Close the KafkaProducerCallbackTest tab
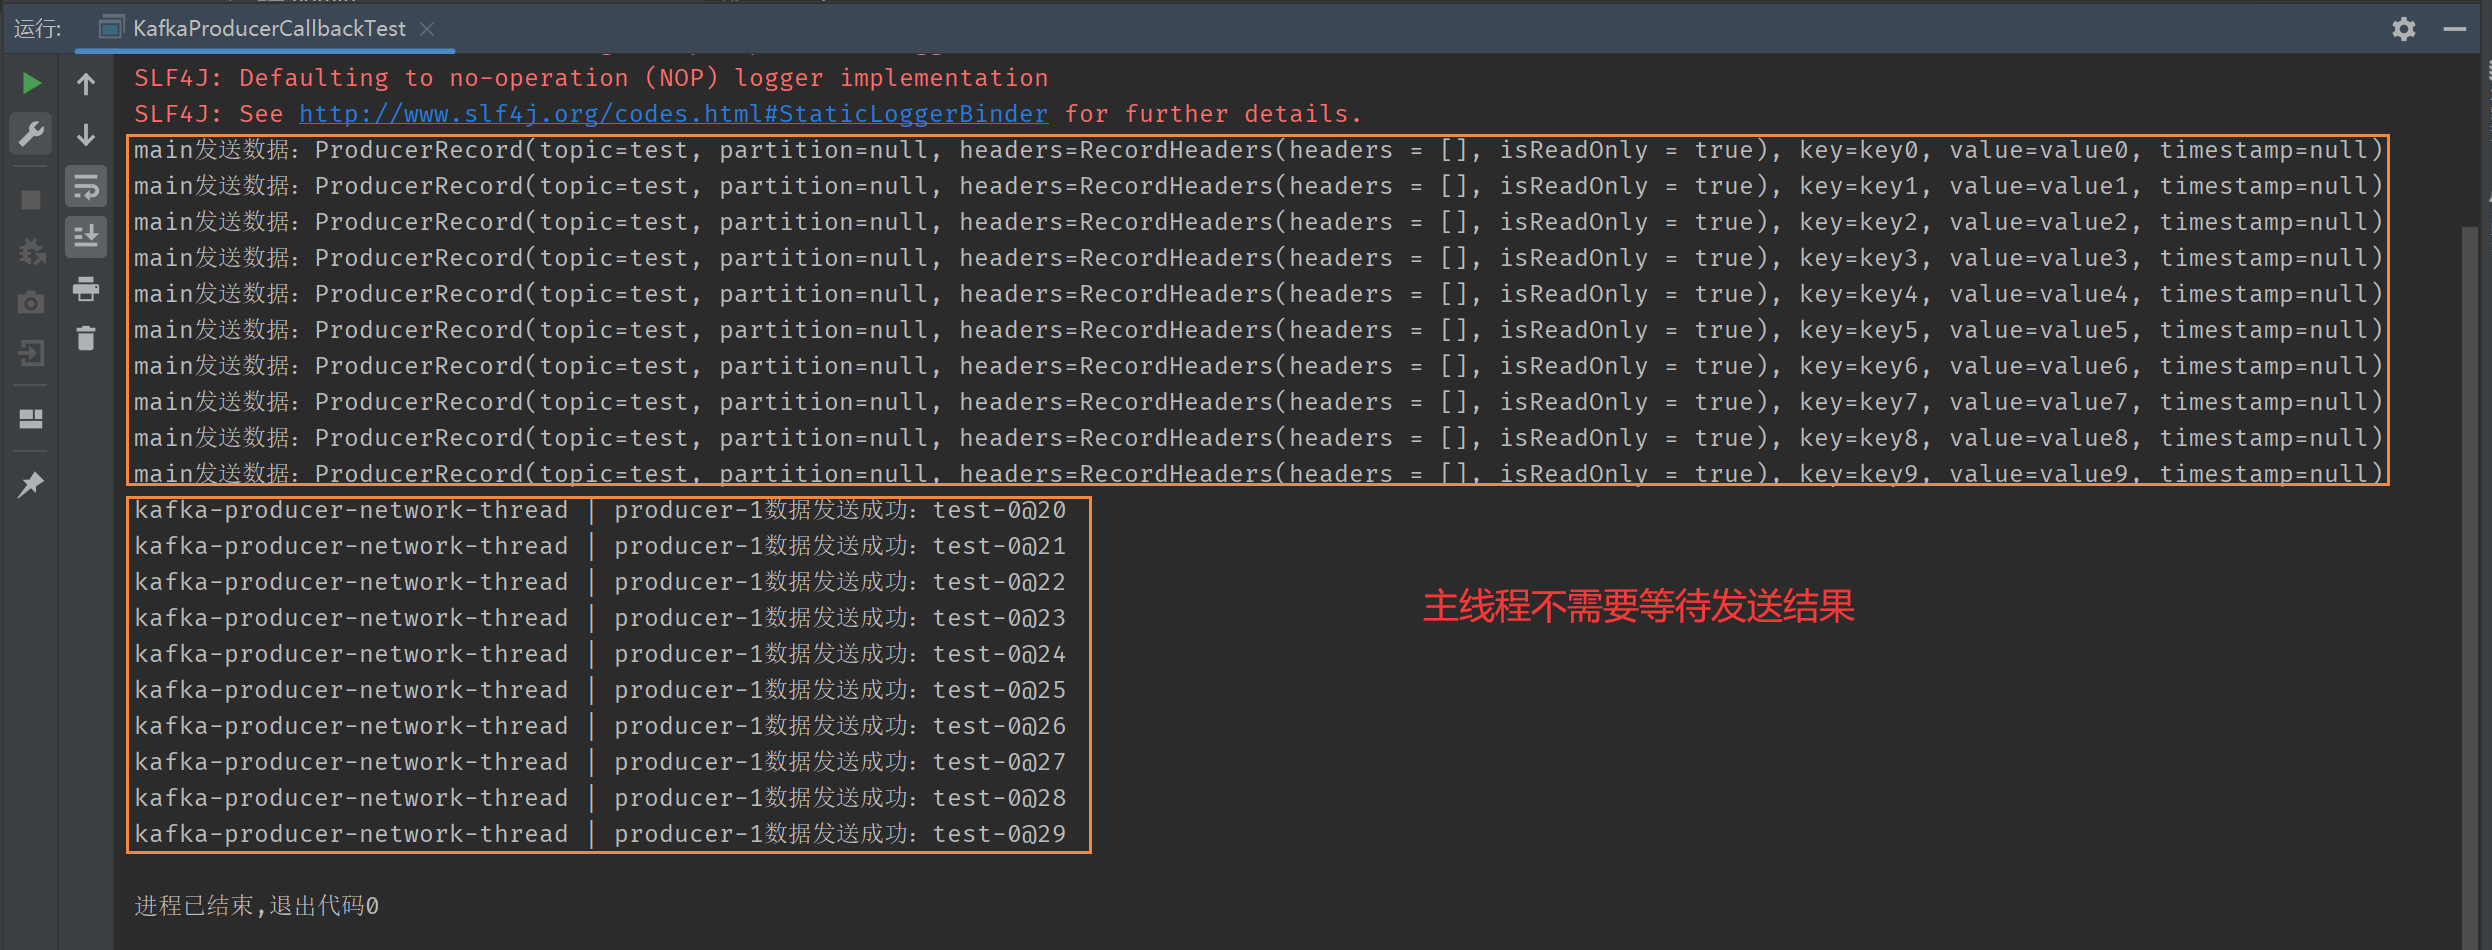Screen dimensions: 2492x950 427,29
